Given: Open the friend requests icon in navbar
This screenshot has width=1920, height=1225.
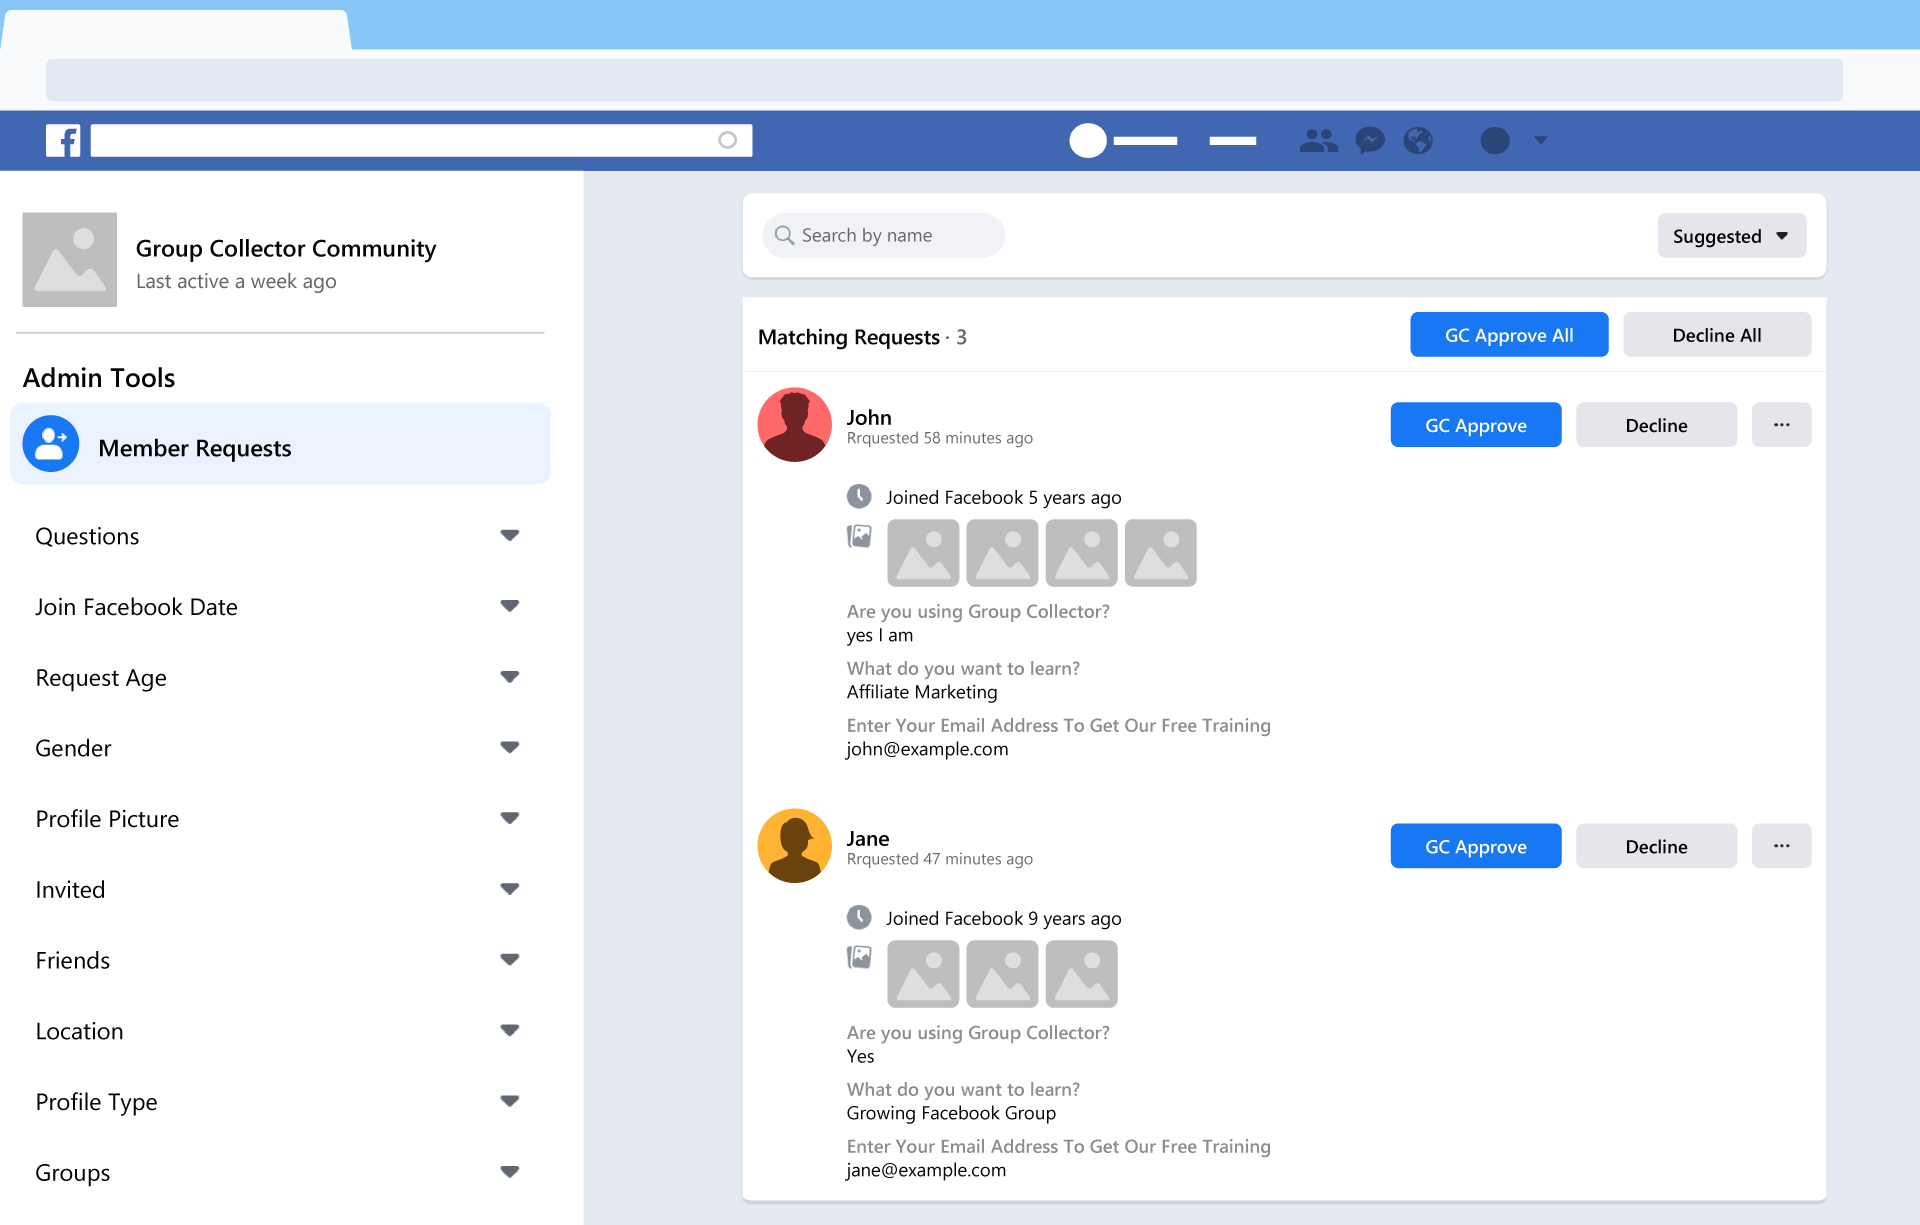Looking at the screenshot, I should tap(1318, 140).
